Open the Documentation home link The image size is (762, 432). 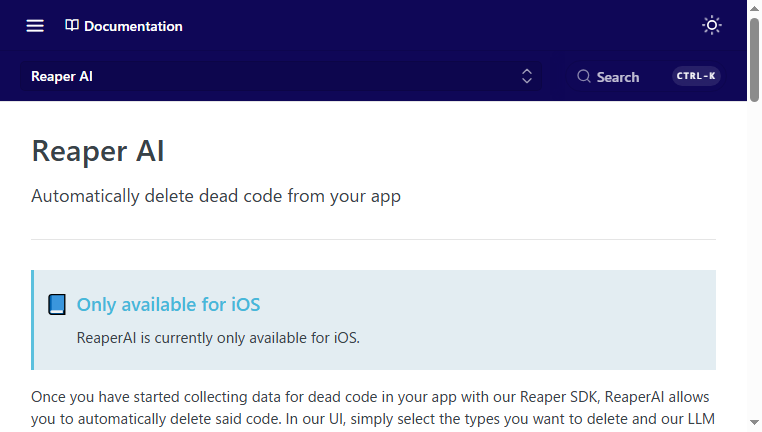point(124,26)
